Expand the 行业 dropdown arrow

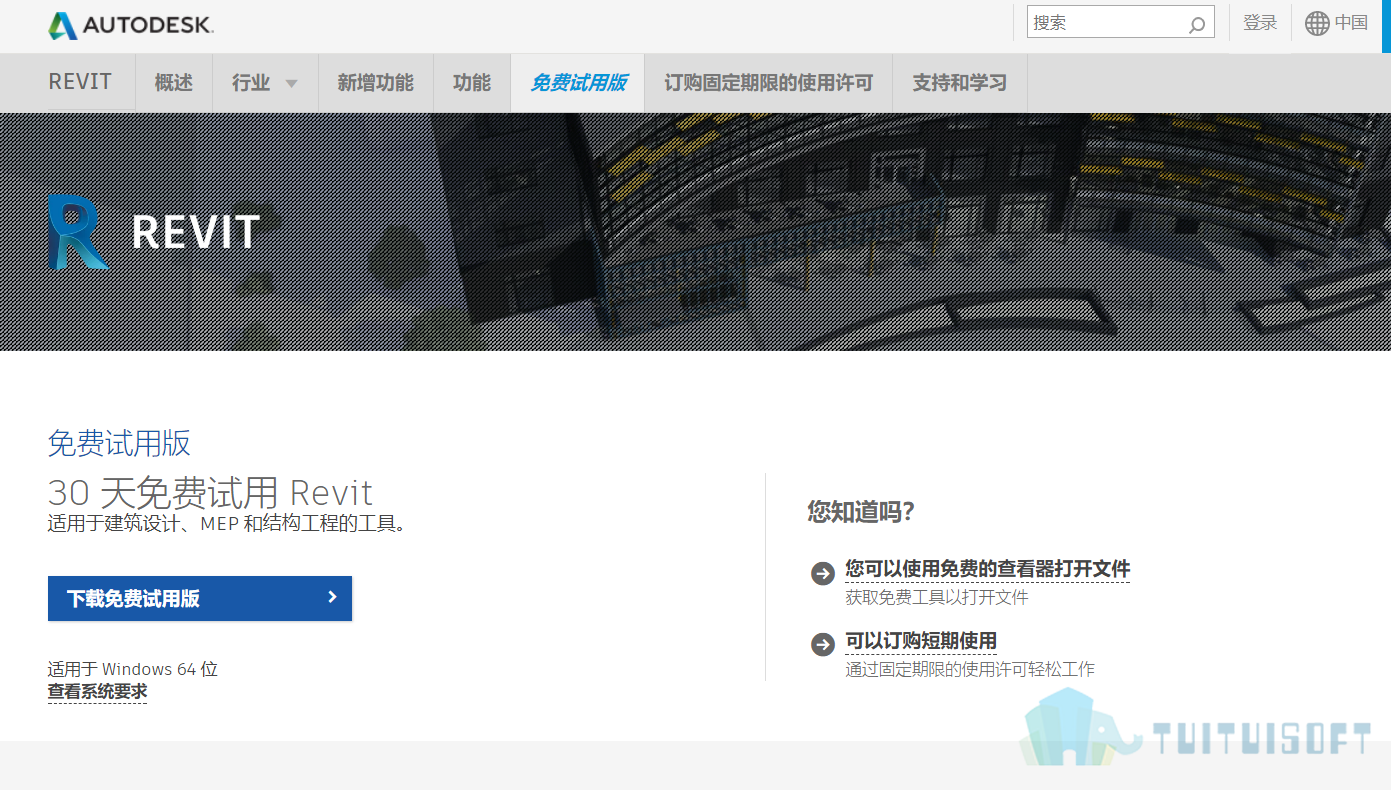(291, 84)
